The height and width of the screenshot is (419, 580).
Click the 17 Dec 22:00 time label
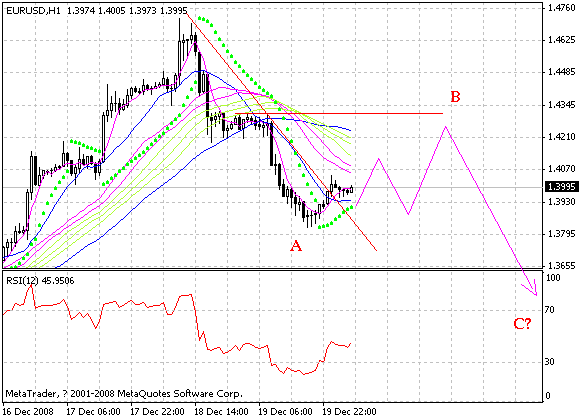pos(158,412)
